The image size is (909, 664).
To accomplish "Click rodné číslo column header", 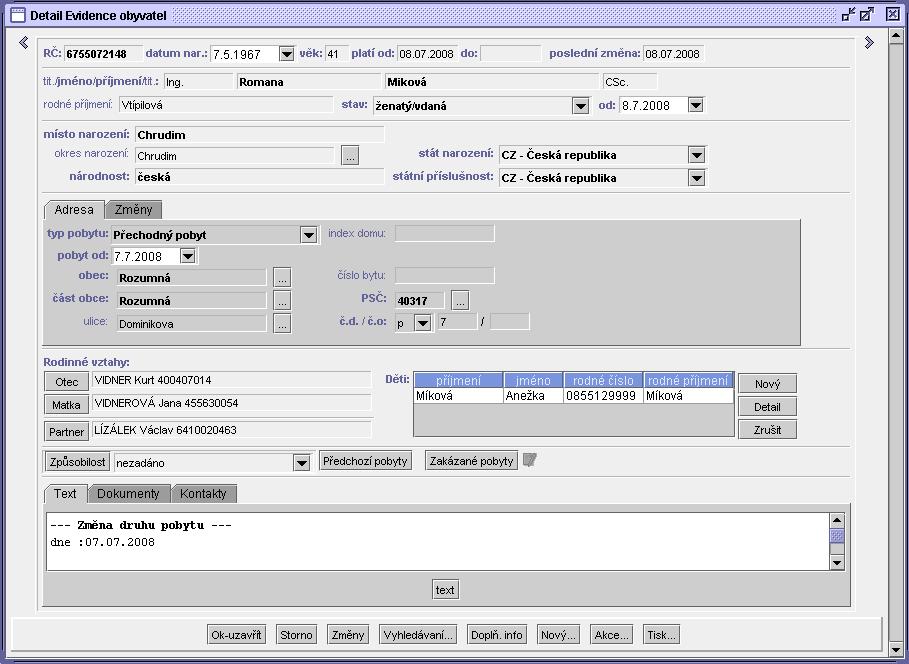I will click(x=603, y=380).
